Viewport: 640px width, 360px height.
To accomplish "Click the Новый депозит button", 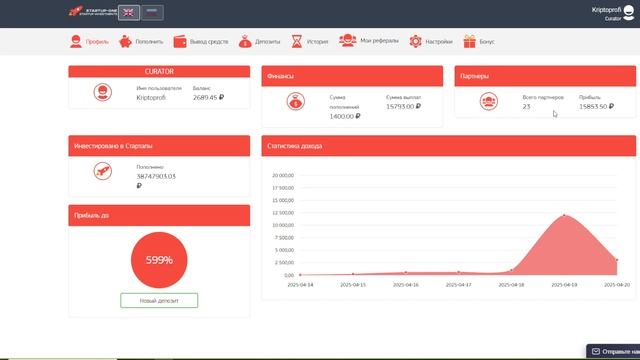I will pyautogui.click(x=159, y=300).
